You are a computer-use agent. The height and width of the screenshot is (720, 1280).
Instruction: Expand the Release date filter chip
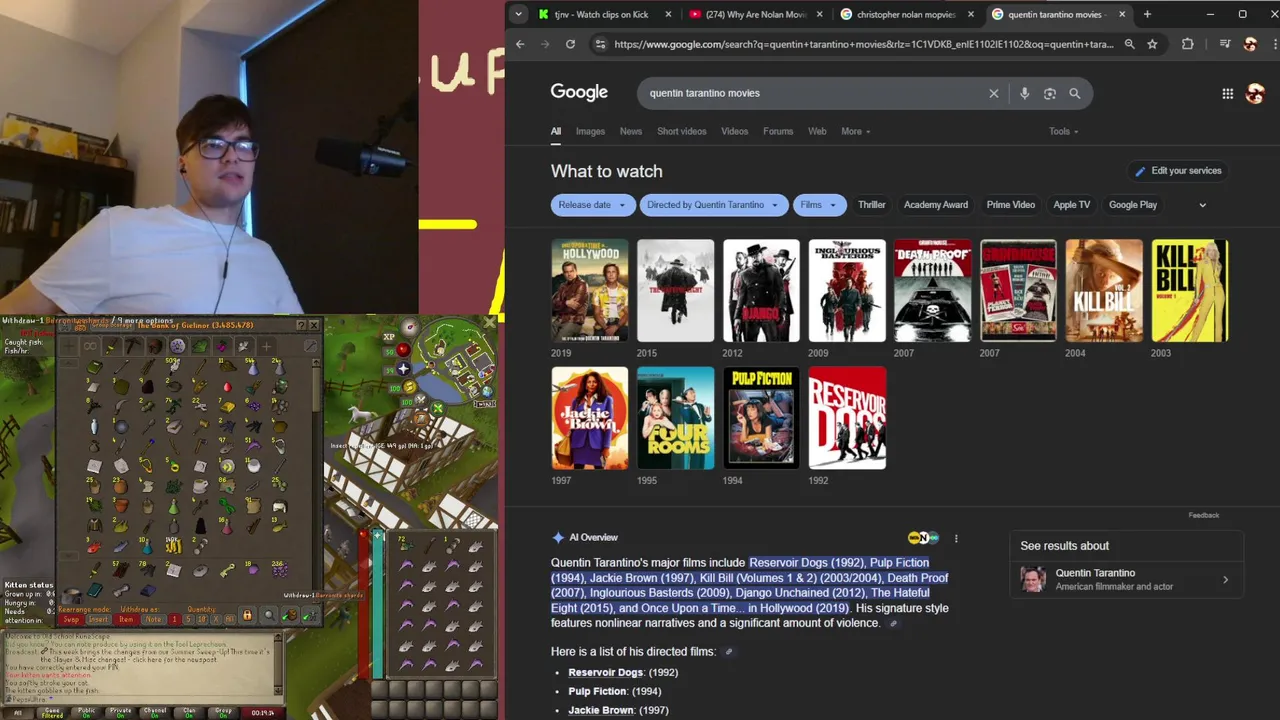tap(592, 205)
